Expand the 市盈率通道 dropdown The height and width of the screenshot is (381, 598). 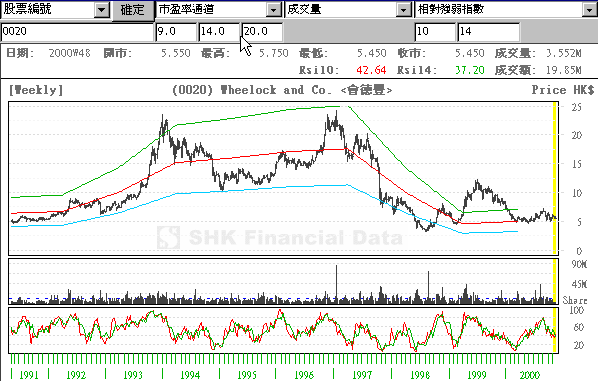273,9
